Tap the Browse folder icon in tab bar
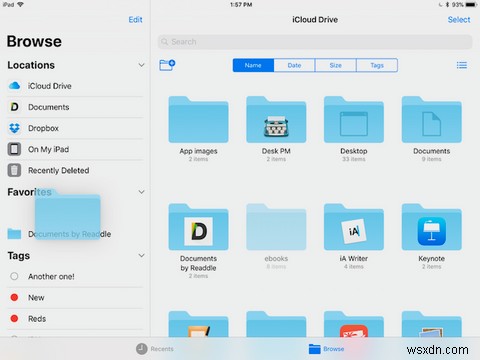 tap(314, 349)
